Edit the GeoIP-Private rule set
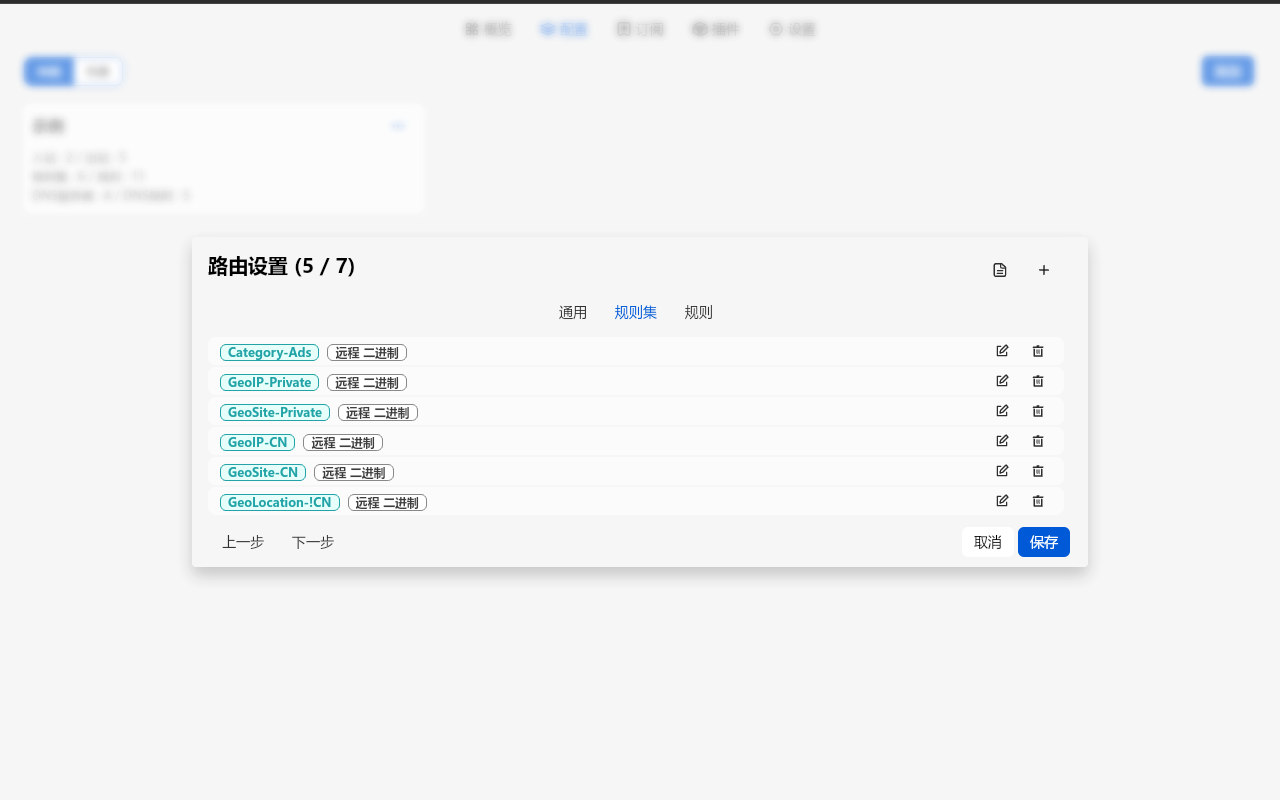 click(1002, 381)
